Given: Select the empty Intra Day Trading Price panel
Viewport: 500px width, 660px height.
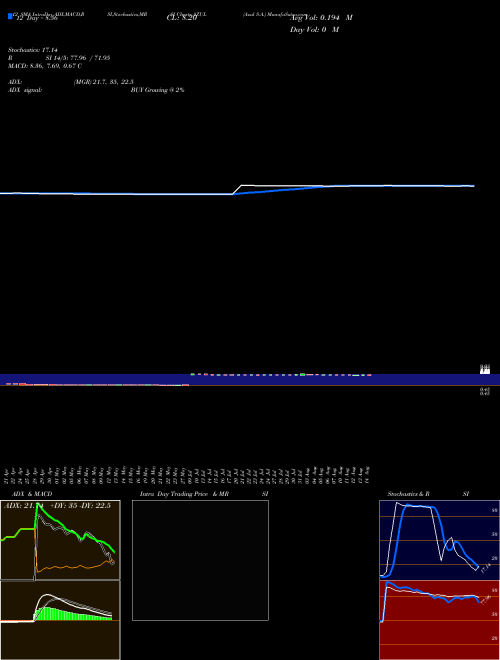Looking at the screenshot, I should click(x=200, y=560).
